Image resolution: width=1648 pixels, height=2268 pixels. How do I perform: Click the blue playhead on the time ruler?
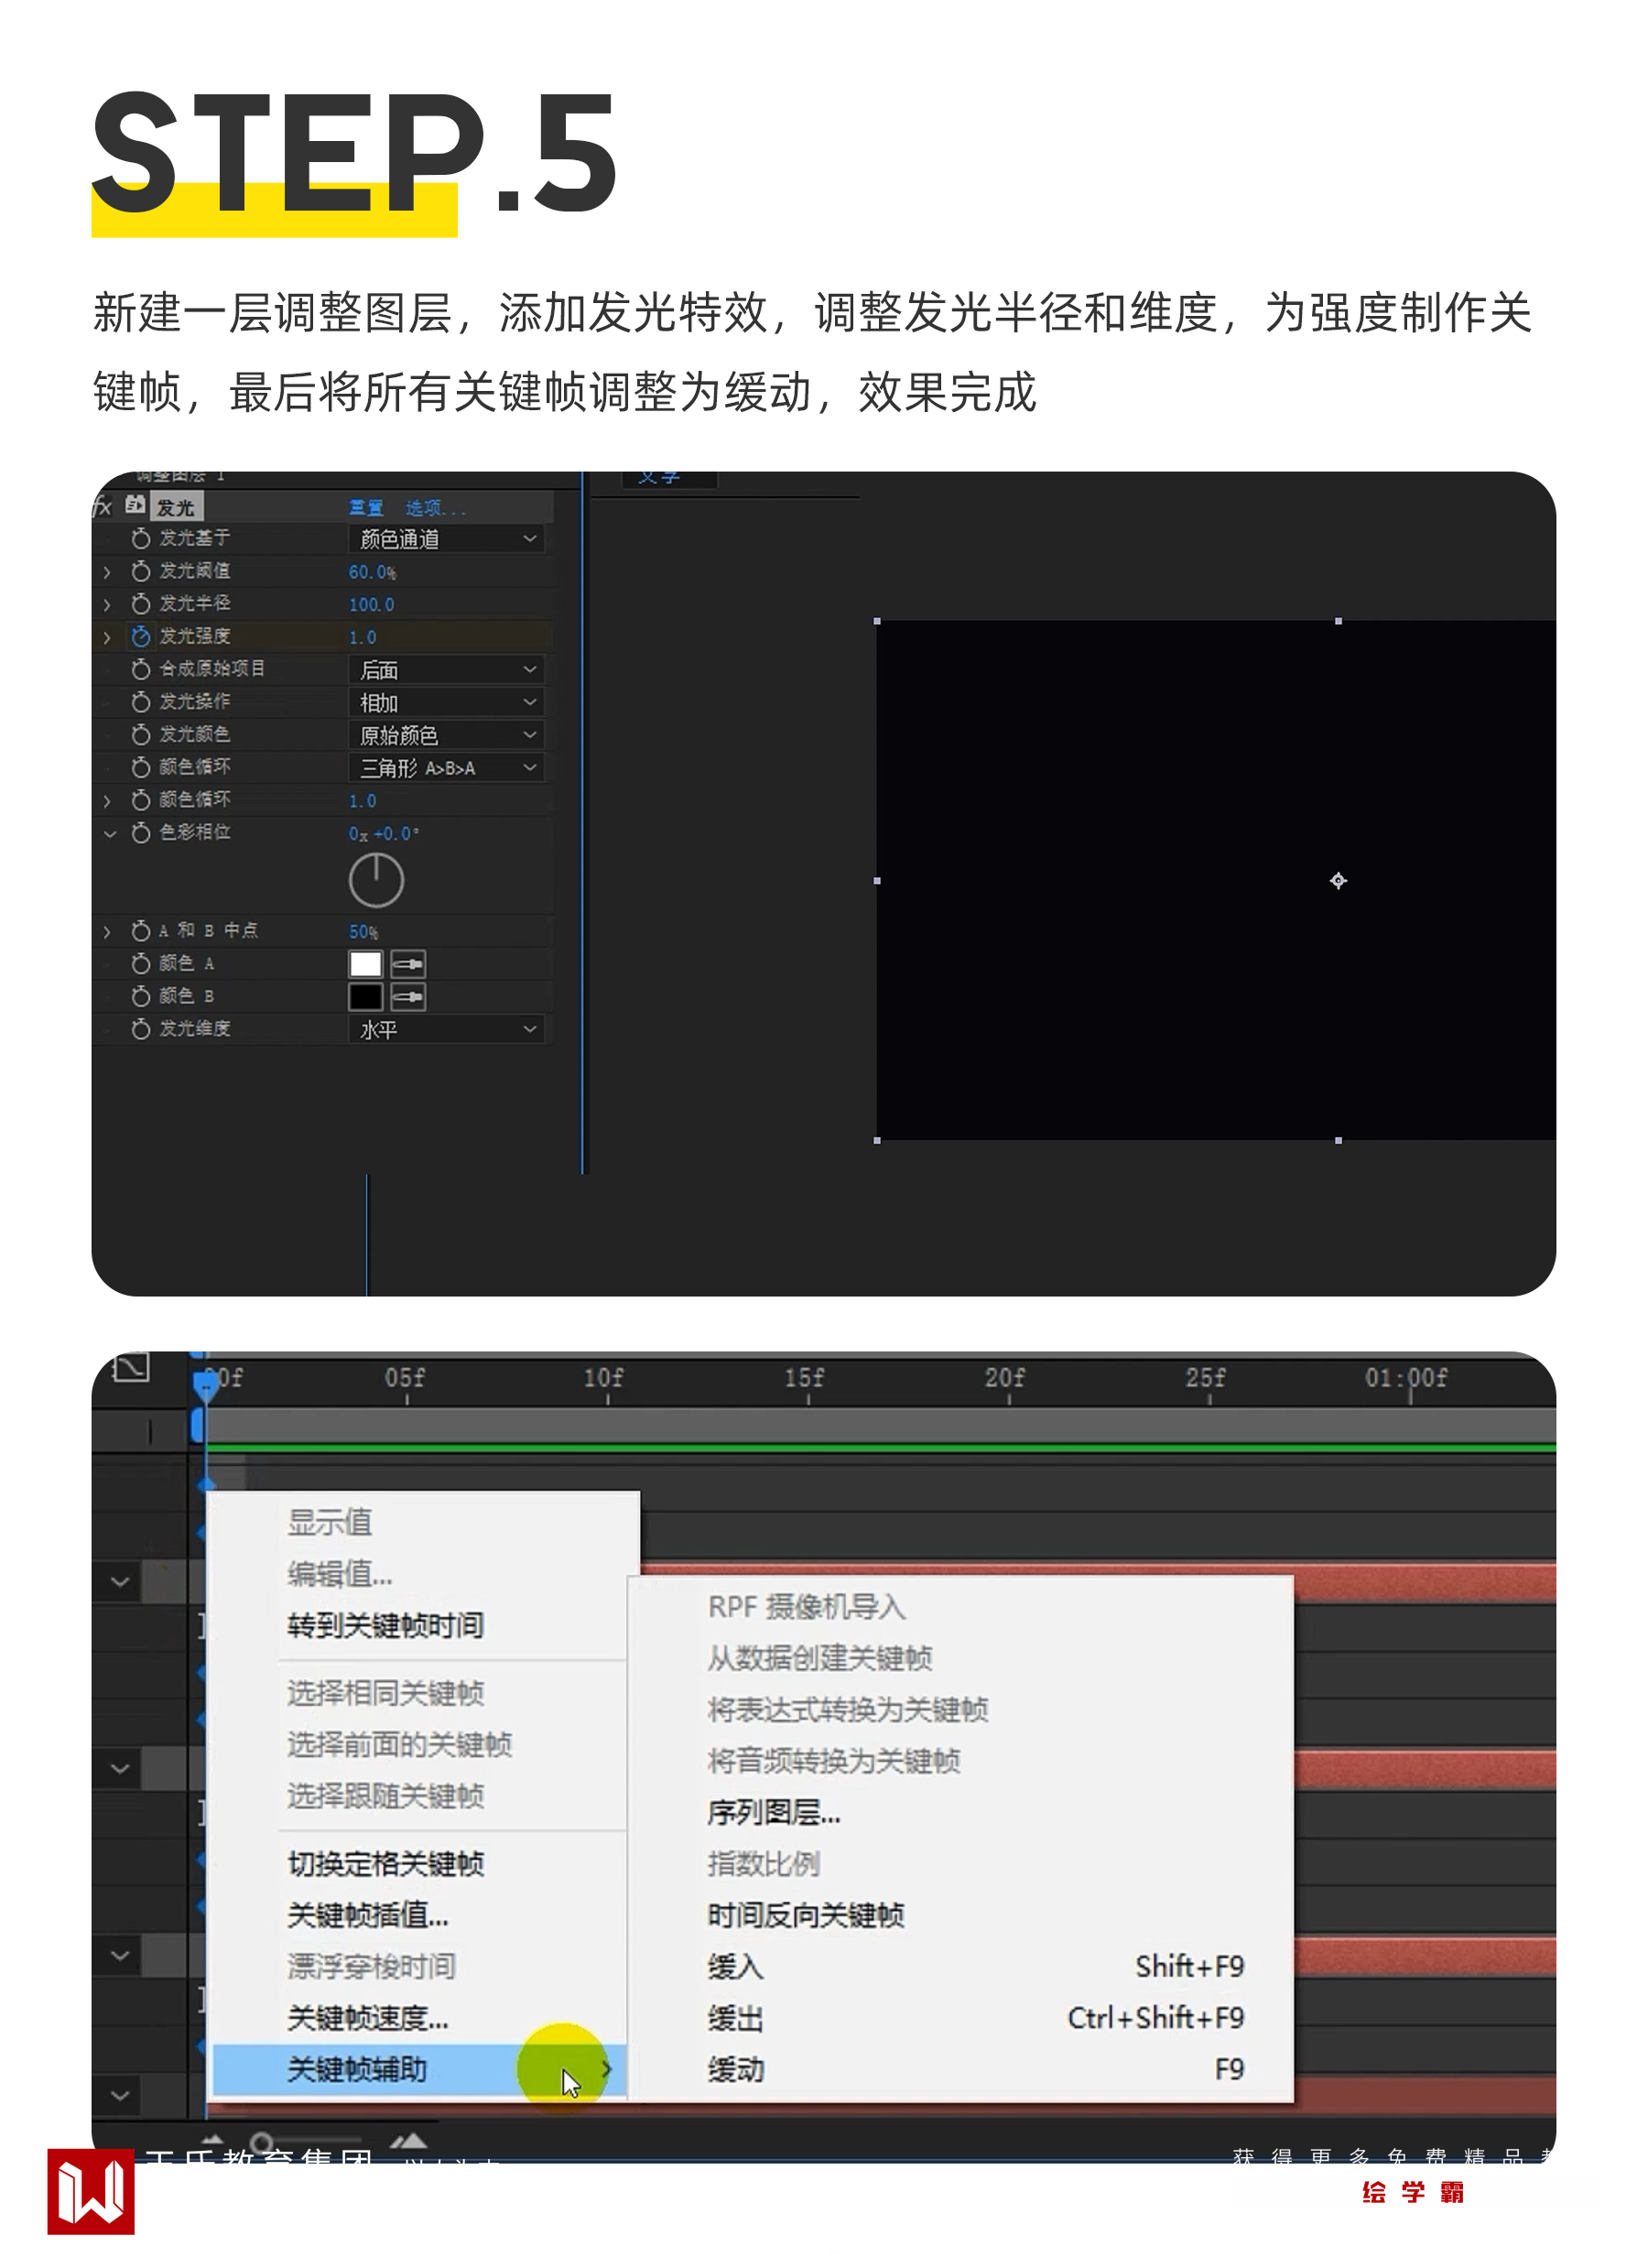point(205,1385)
